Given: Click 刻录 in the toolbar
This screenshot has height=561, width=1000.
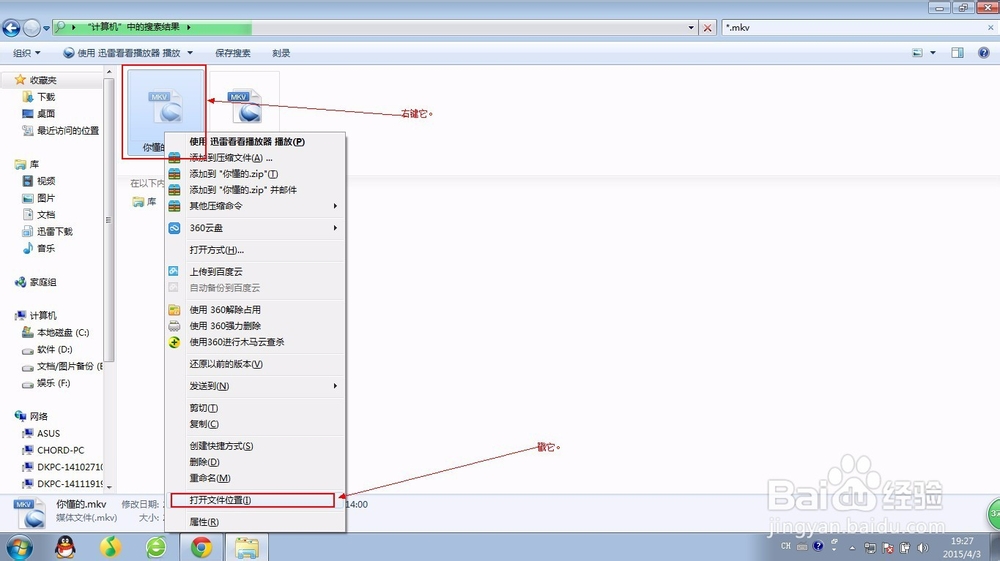Looking at the screenshot, I should point(281,53).
